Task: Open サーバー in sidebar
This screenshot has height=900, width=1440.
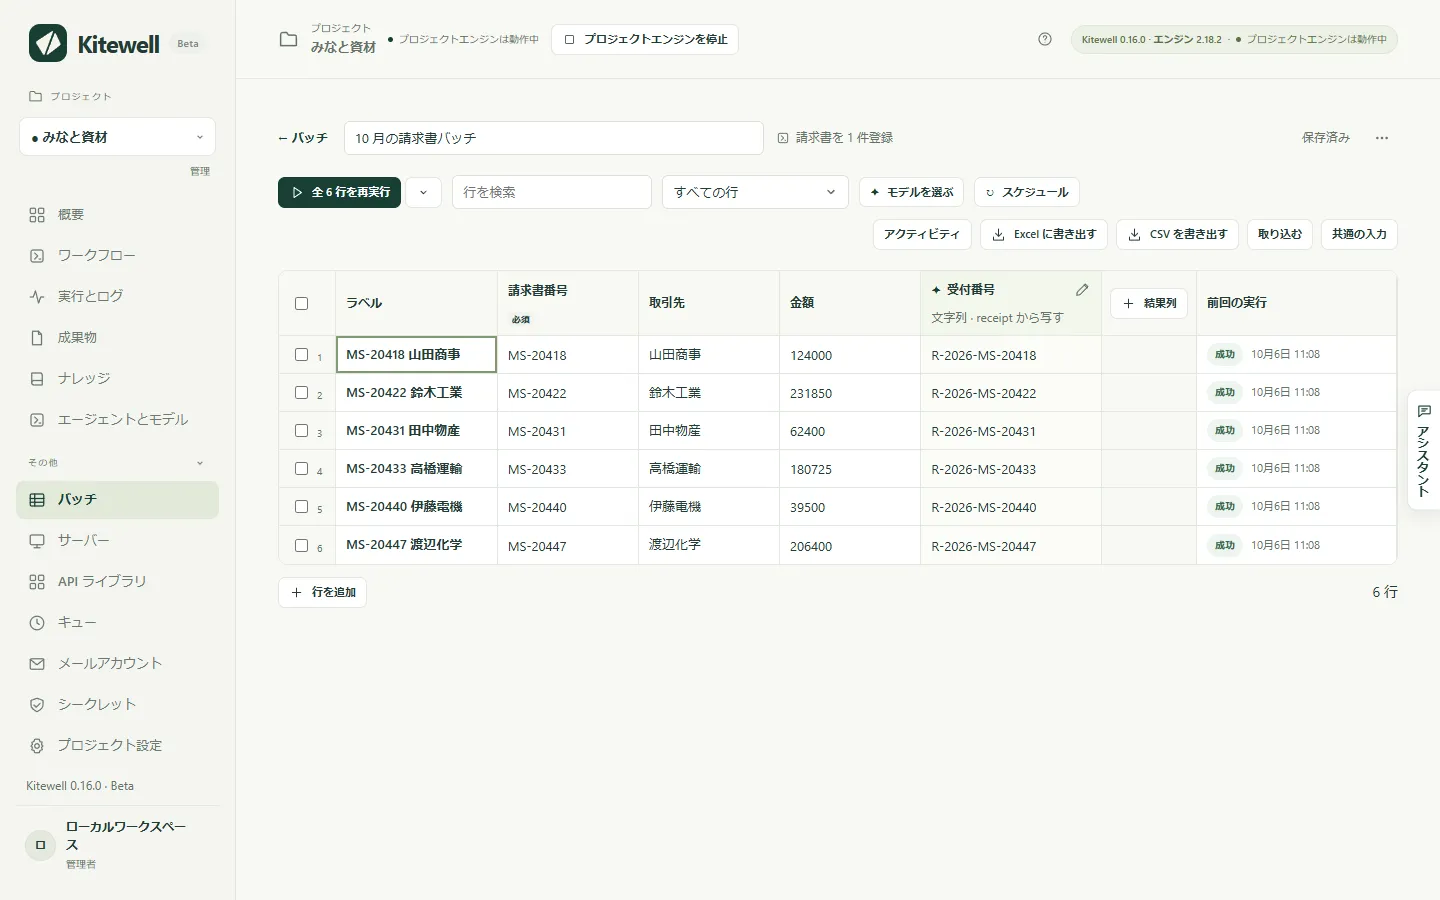Action: coord(117,541)
